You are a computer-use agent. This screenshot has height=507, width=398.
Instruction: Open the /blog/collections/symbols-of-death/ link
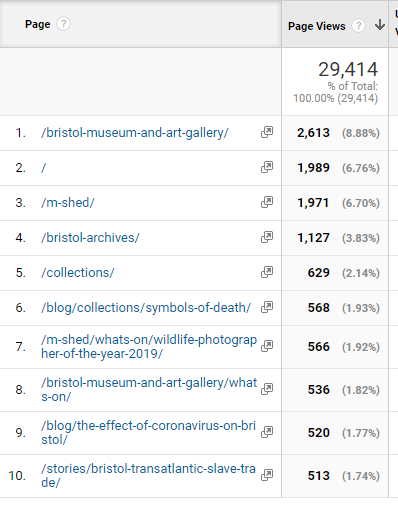[x=146, y=308]
